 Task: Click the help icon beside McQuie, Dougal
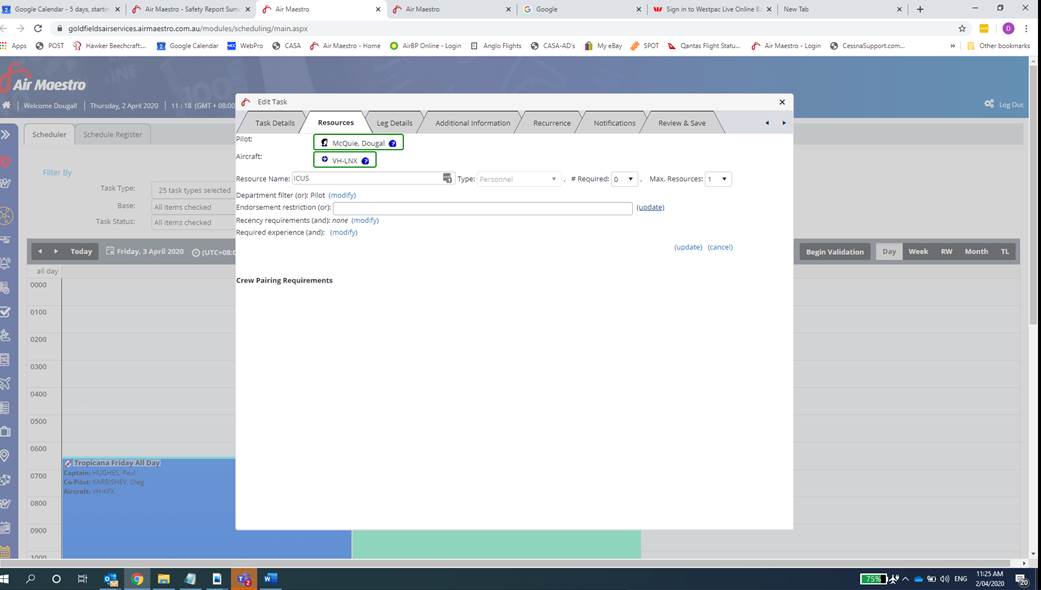[x=392, y=143]
